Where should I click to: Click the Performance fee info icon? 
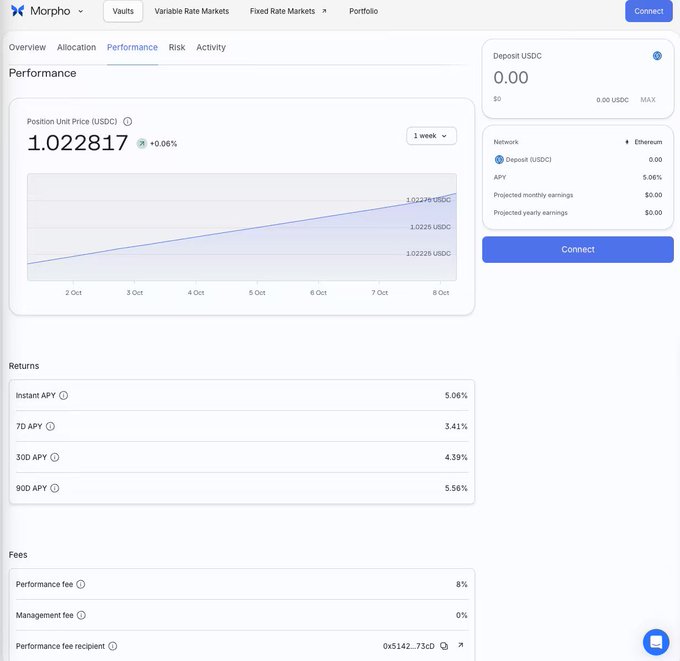coord(81,584)
